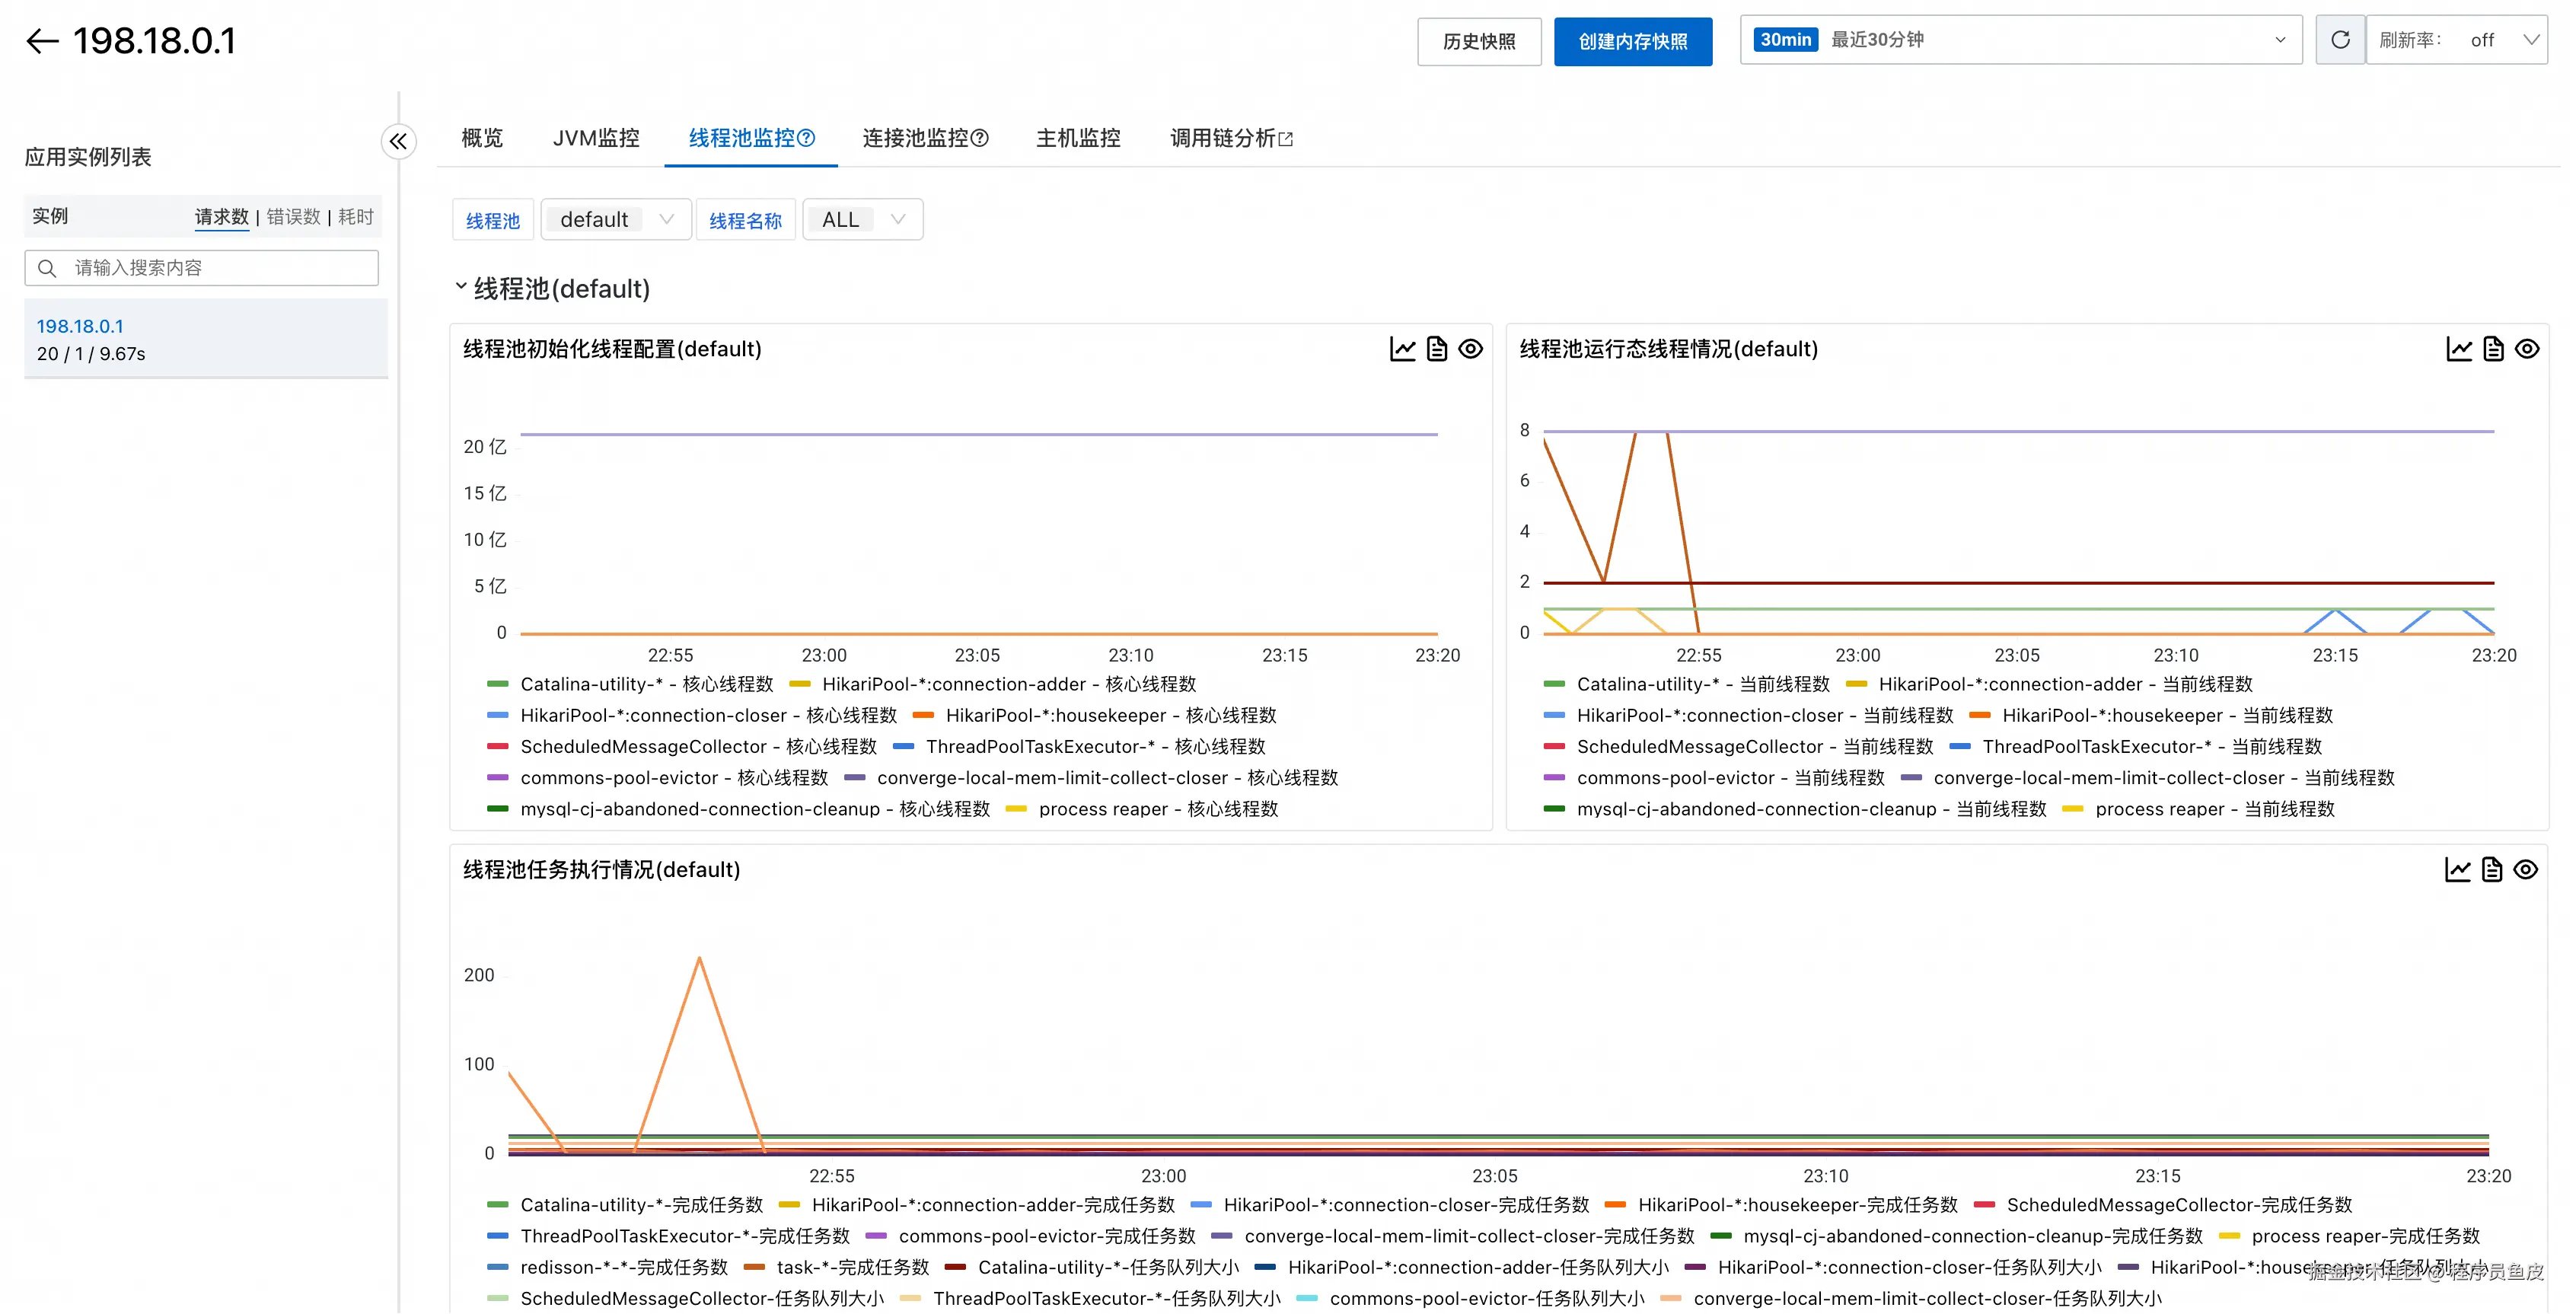
Task: Collapse the 线程池(default) section
Action: (461, 287)
